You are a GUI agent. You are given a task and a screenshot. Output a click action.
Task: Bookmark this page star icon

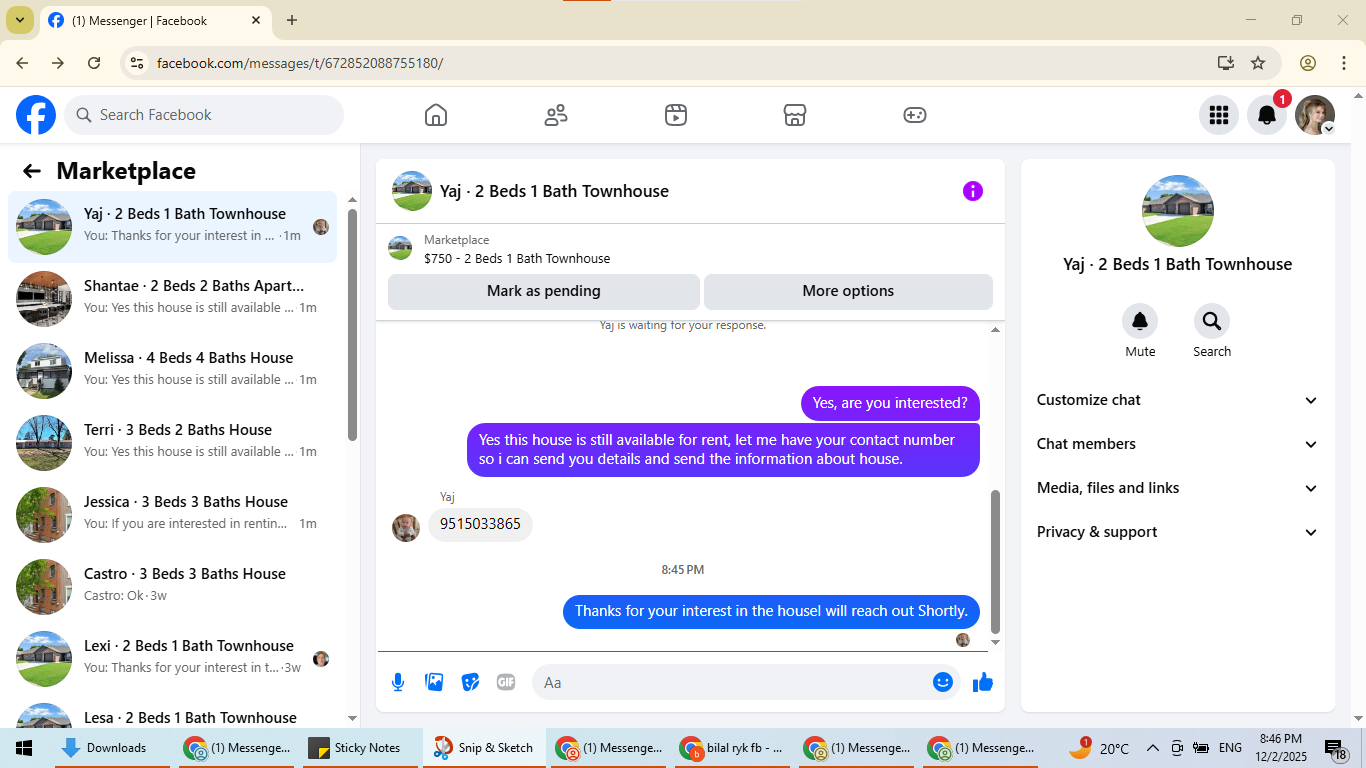point(1258,63)
